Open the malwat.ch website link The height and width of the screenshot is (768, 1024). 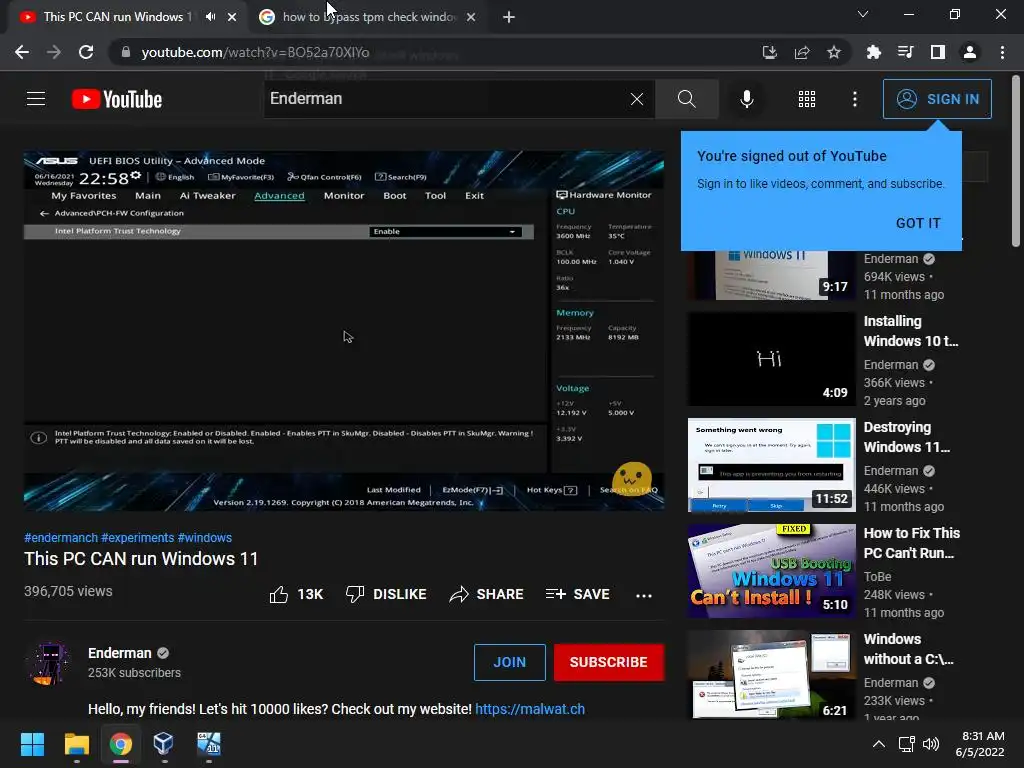tap(530, 709)
